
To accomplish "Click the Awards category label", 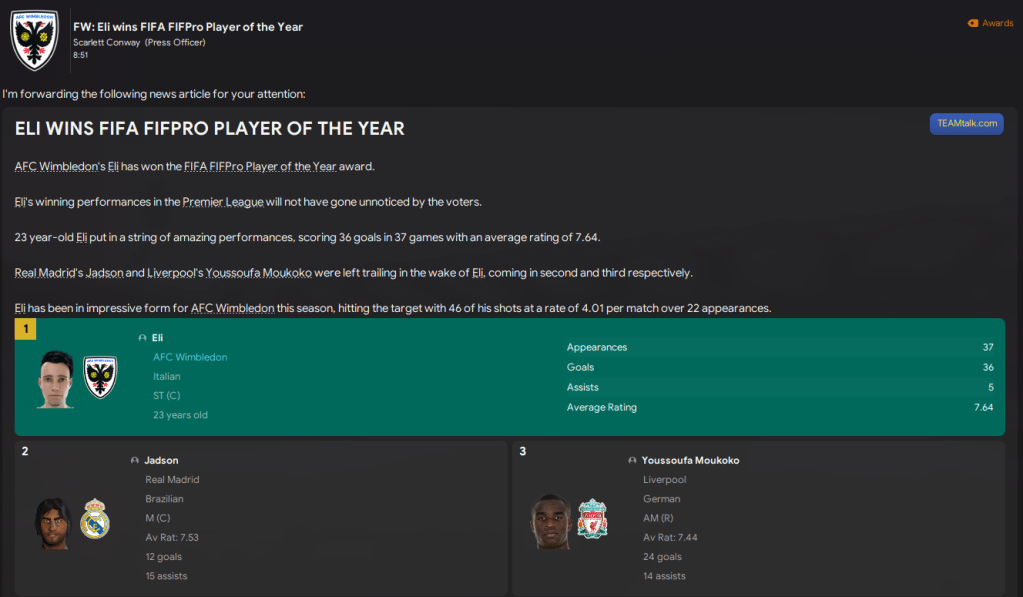I will tap(997, 23).
